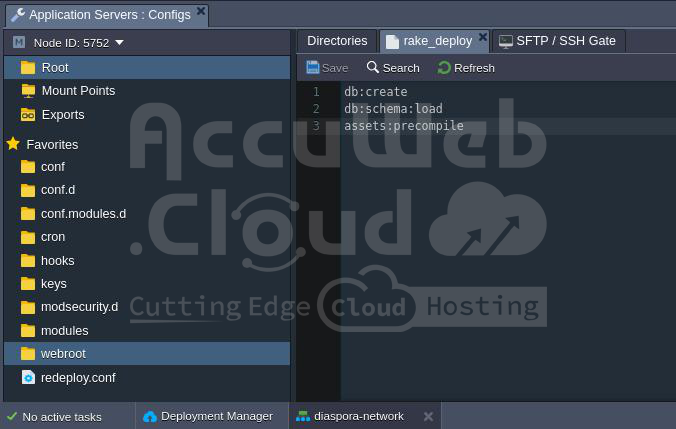Viewport: 676px width, 429px height.
Task: Open the Node ID 5752 dropdown
Action: [119, 43]
